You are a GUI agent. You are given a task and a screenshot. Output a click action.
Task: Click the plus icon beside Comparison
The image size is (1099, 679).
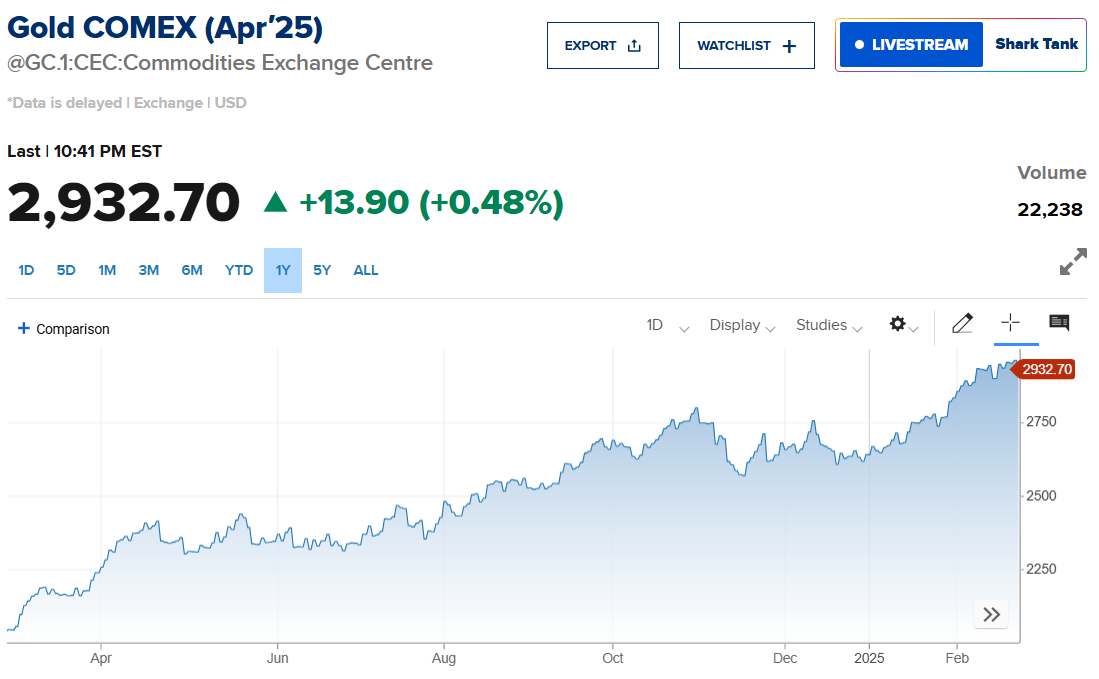click(24, 328)
